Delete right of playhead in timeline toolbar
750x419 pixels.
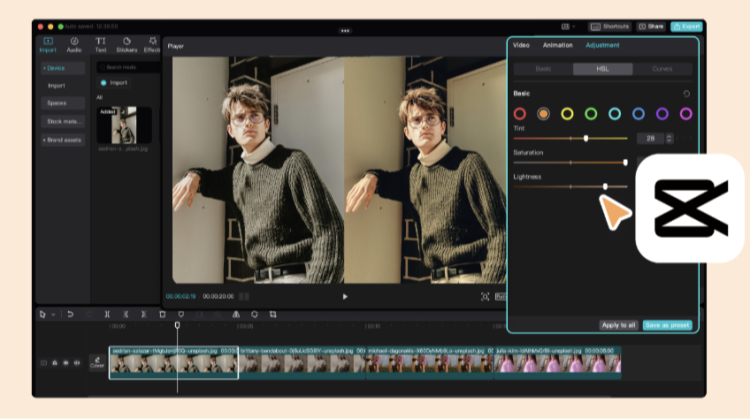click(x=143, y=314)
